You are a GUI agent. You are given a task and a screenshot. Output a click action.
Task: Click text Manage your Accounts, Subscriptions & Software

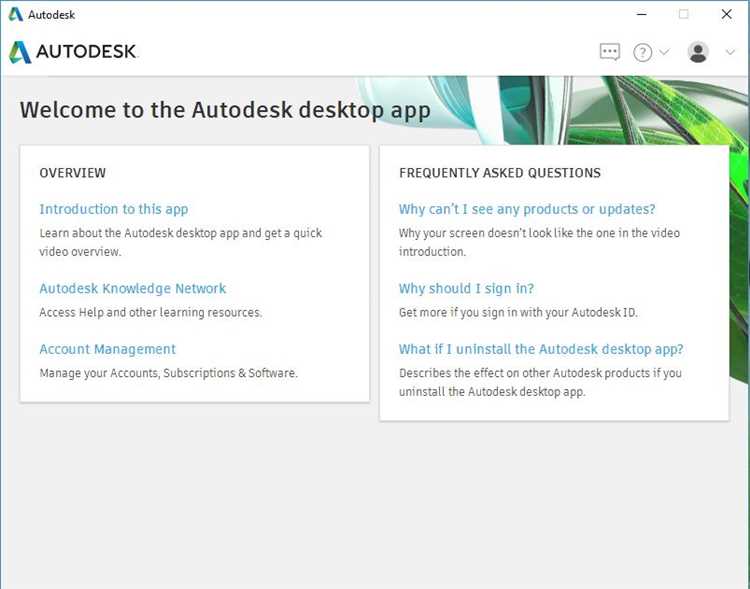(168, 373)
